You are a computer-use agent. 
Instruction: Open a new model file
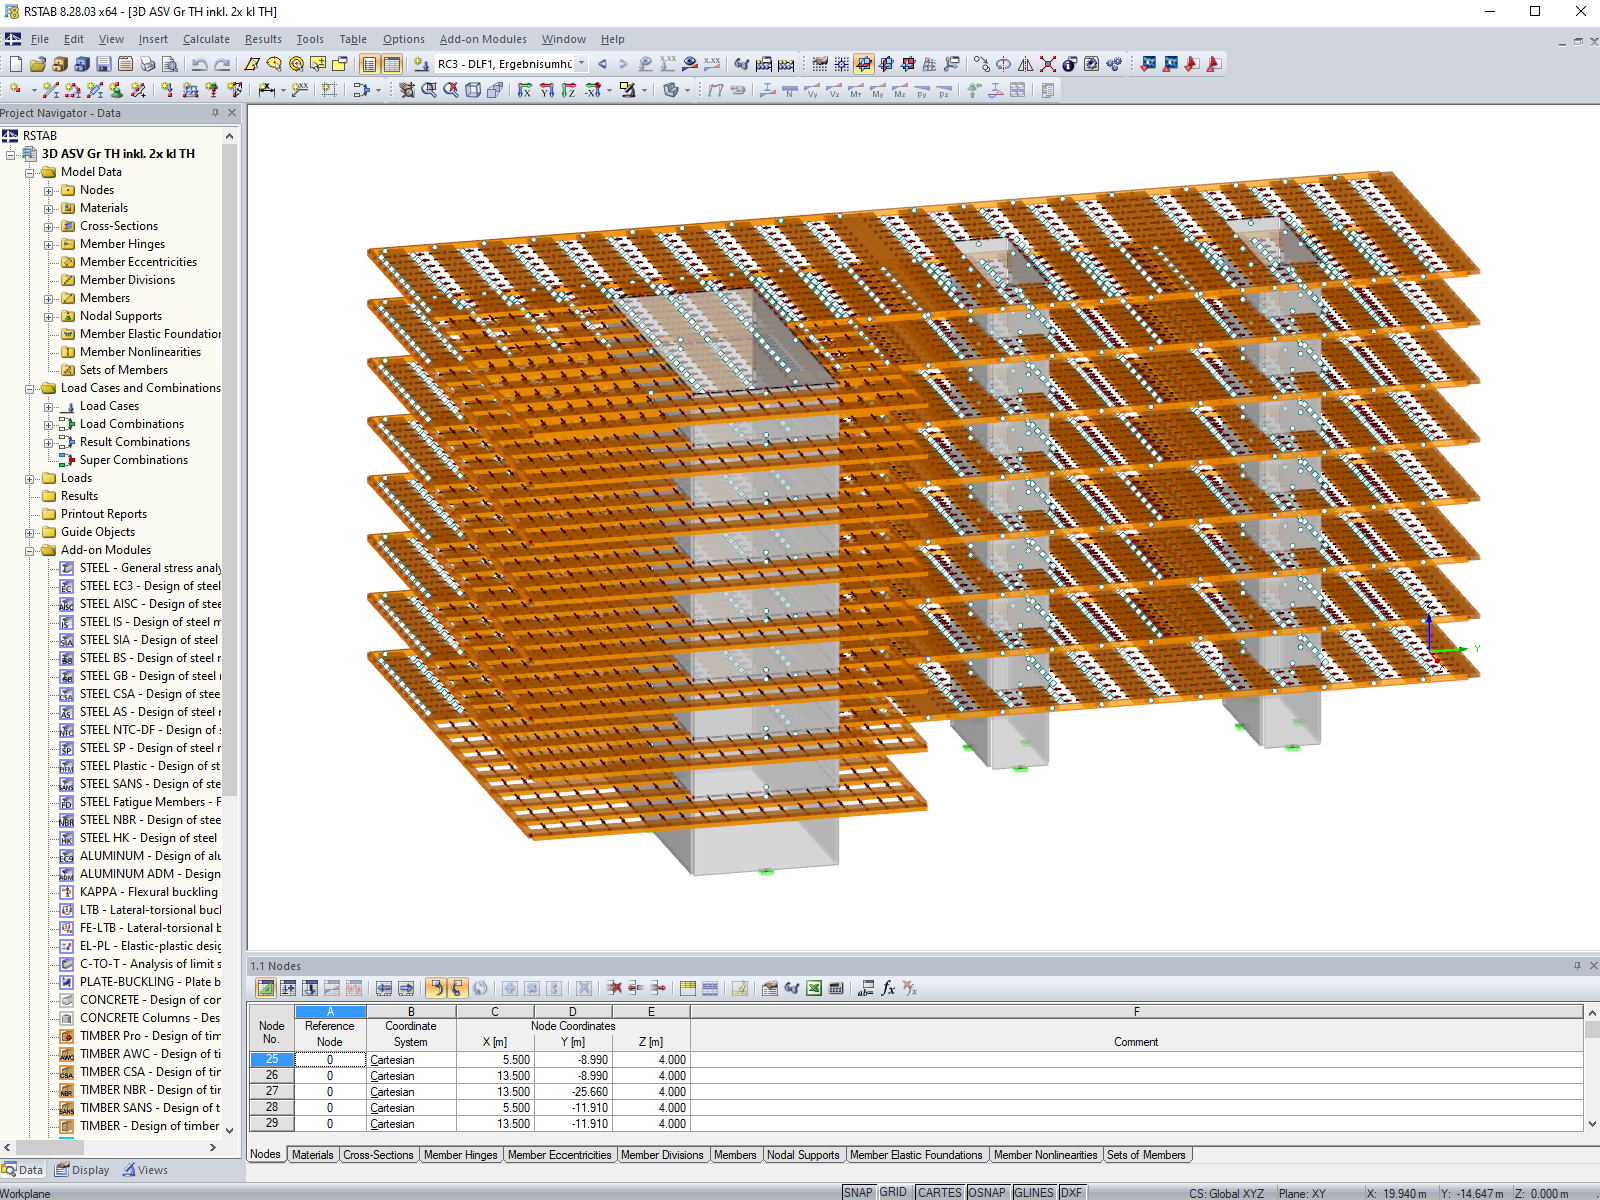point(15,63)
